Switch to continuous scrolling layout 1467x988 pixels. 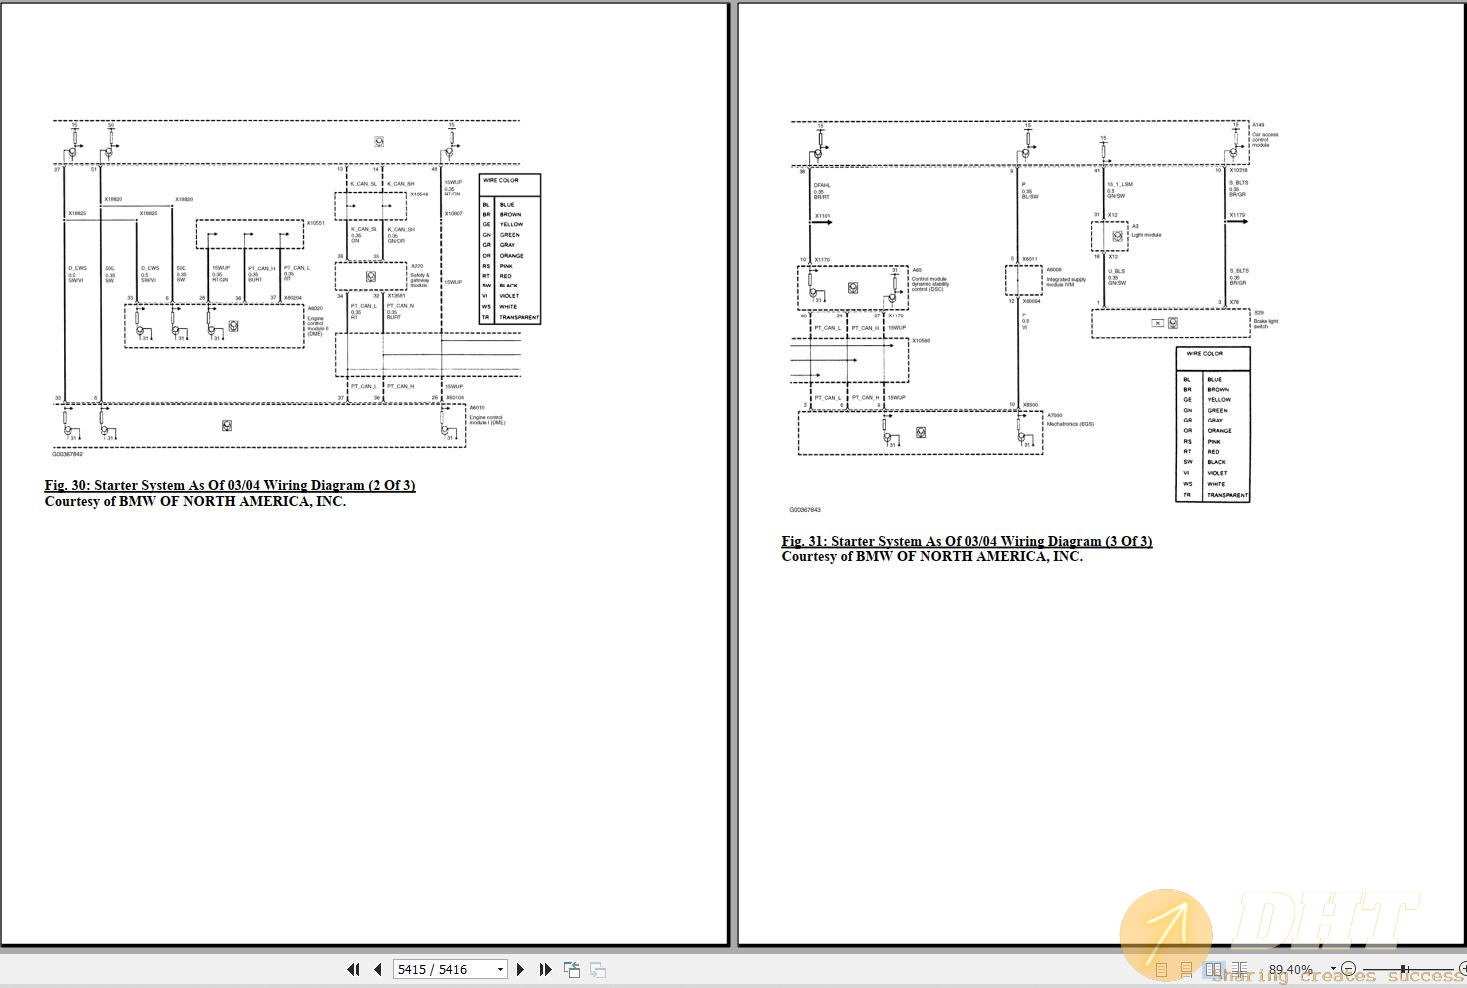pos(1186,969)
